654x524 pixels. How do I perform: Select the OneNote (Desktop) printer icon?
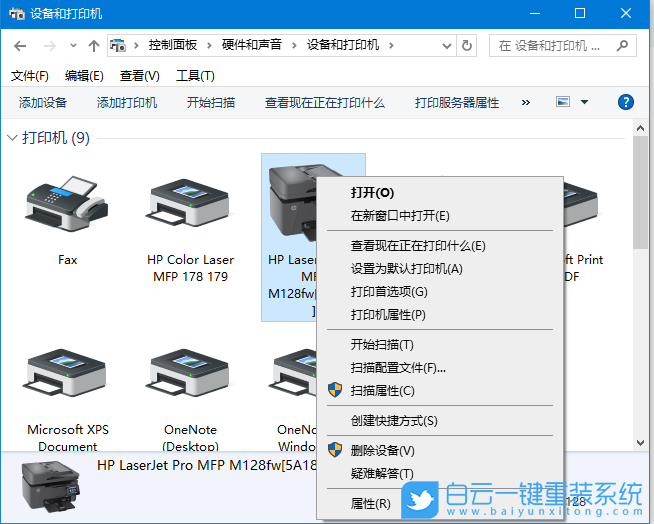187,373
